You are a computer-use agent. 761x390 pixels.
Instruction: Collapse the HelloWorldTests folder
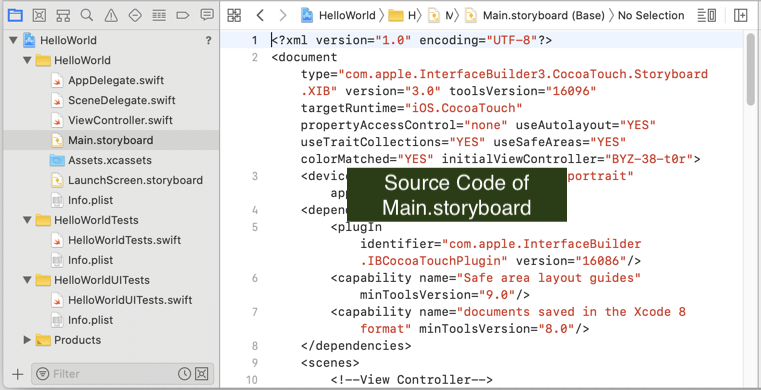27,220
